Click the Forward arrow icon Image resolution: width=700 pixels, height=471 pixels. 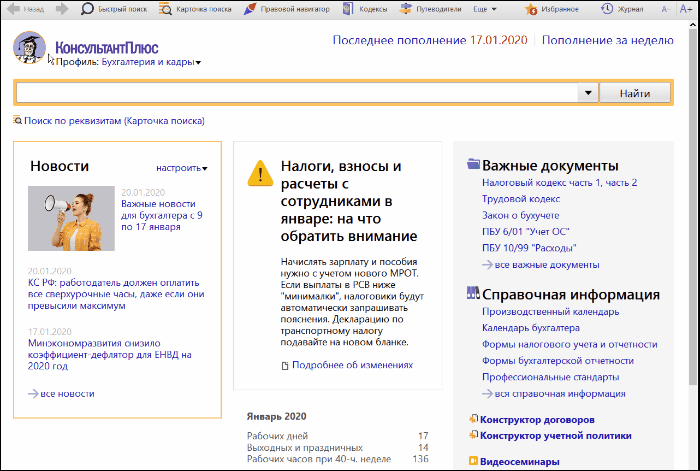tap(62, 9)
